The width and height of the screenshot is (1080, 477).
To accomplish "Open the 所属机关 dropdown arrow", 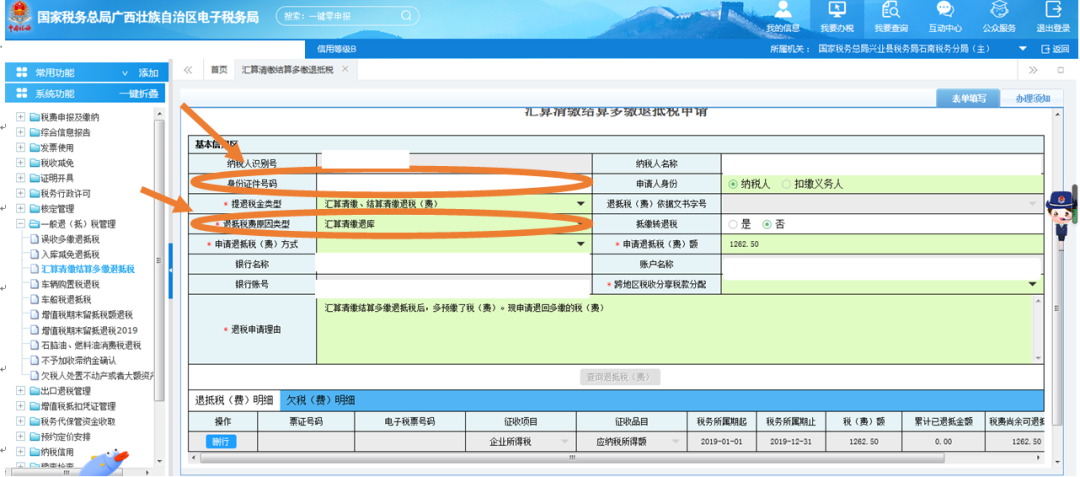I will 1022,49.
